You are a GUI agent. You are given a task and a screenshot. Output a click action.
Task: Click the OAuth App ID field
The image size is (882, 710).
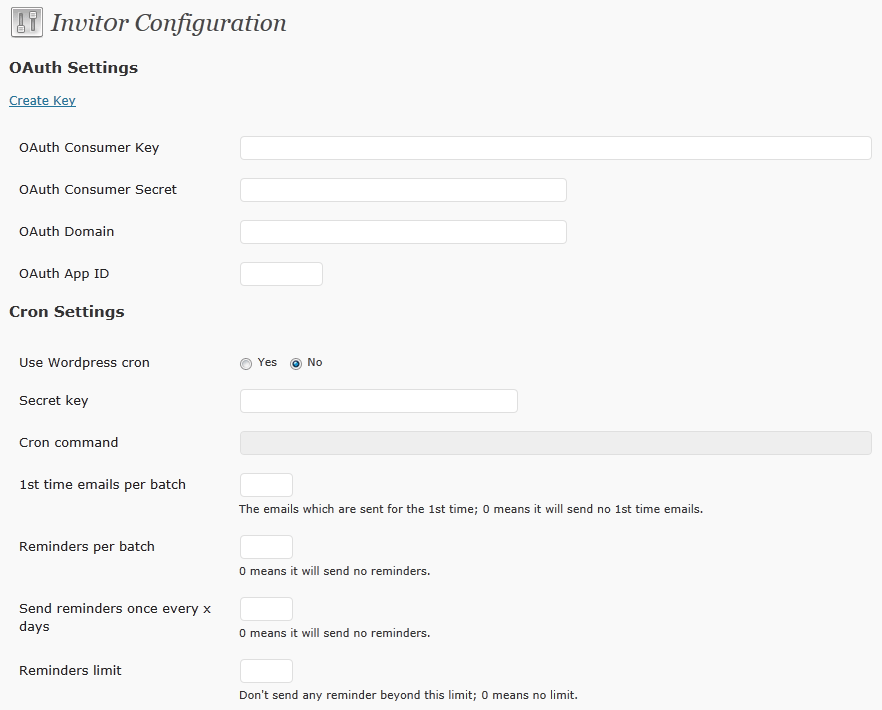281,274
